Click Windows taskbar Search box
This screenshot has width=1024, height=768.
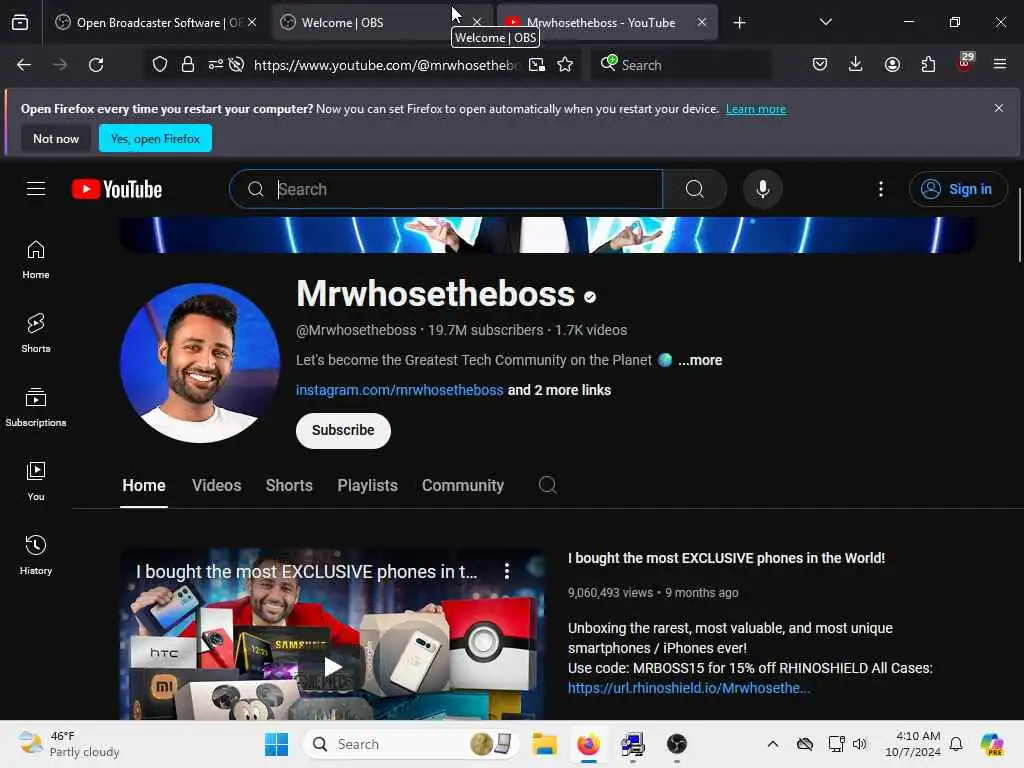[x=411, y=744]
